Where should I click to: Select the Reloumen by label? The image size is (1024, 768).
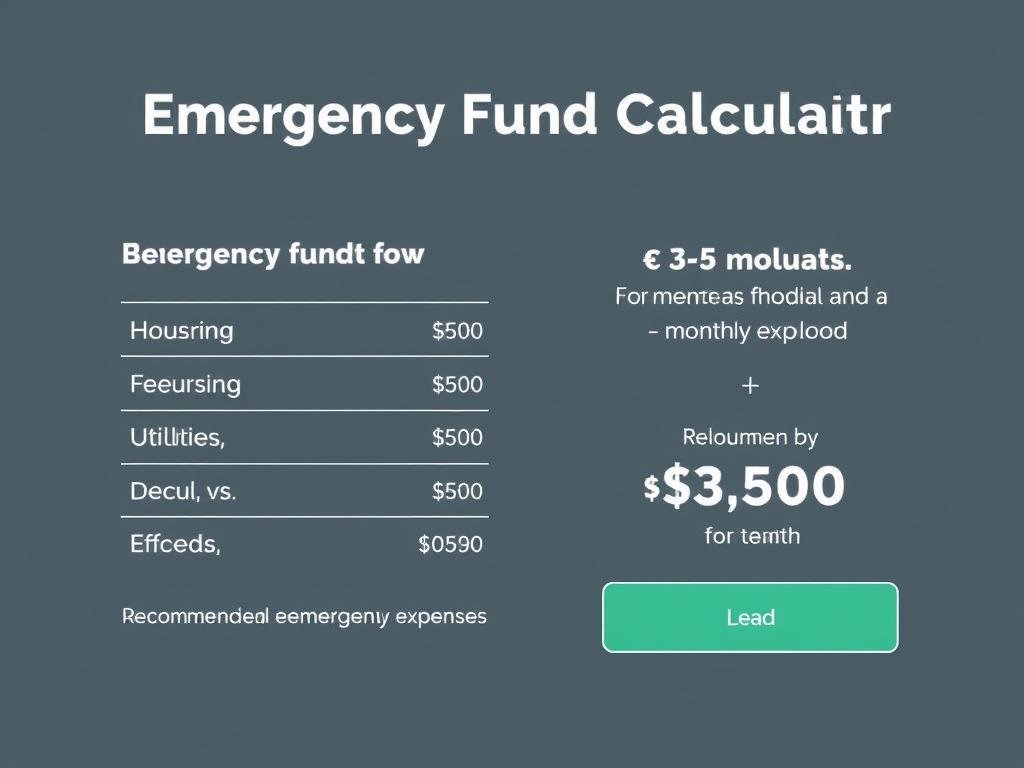[749, 437]
